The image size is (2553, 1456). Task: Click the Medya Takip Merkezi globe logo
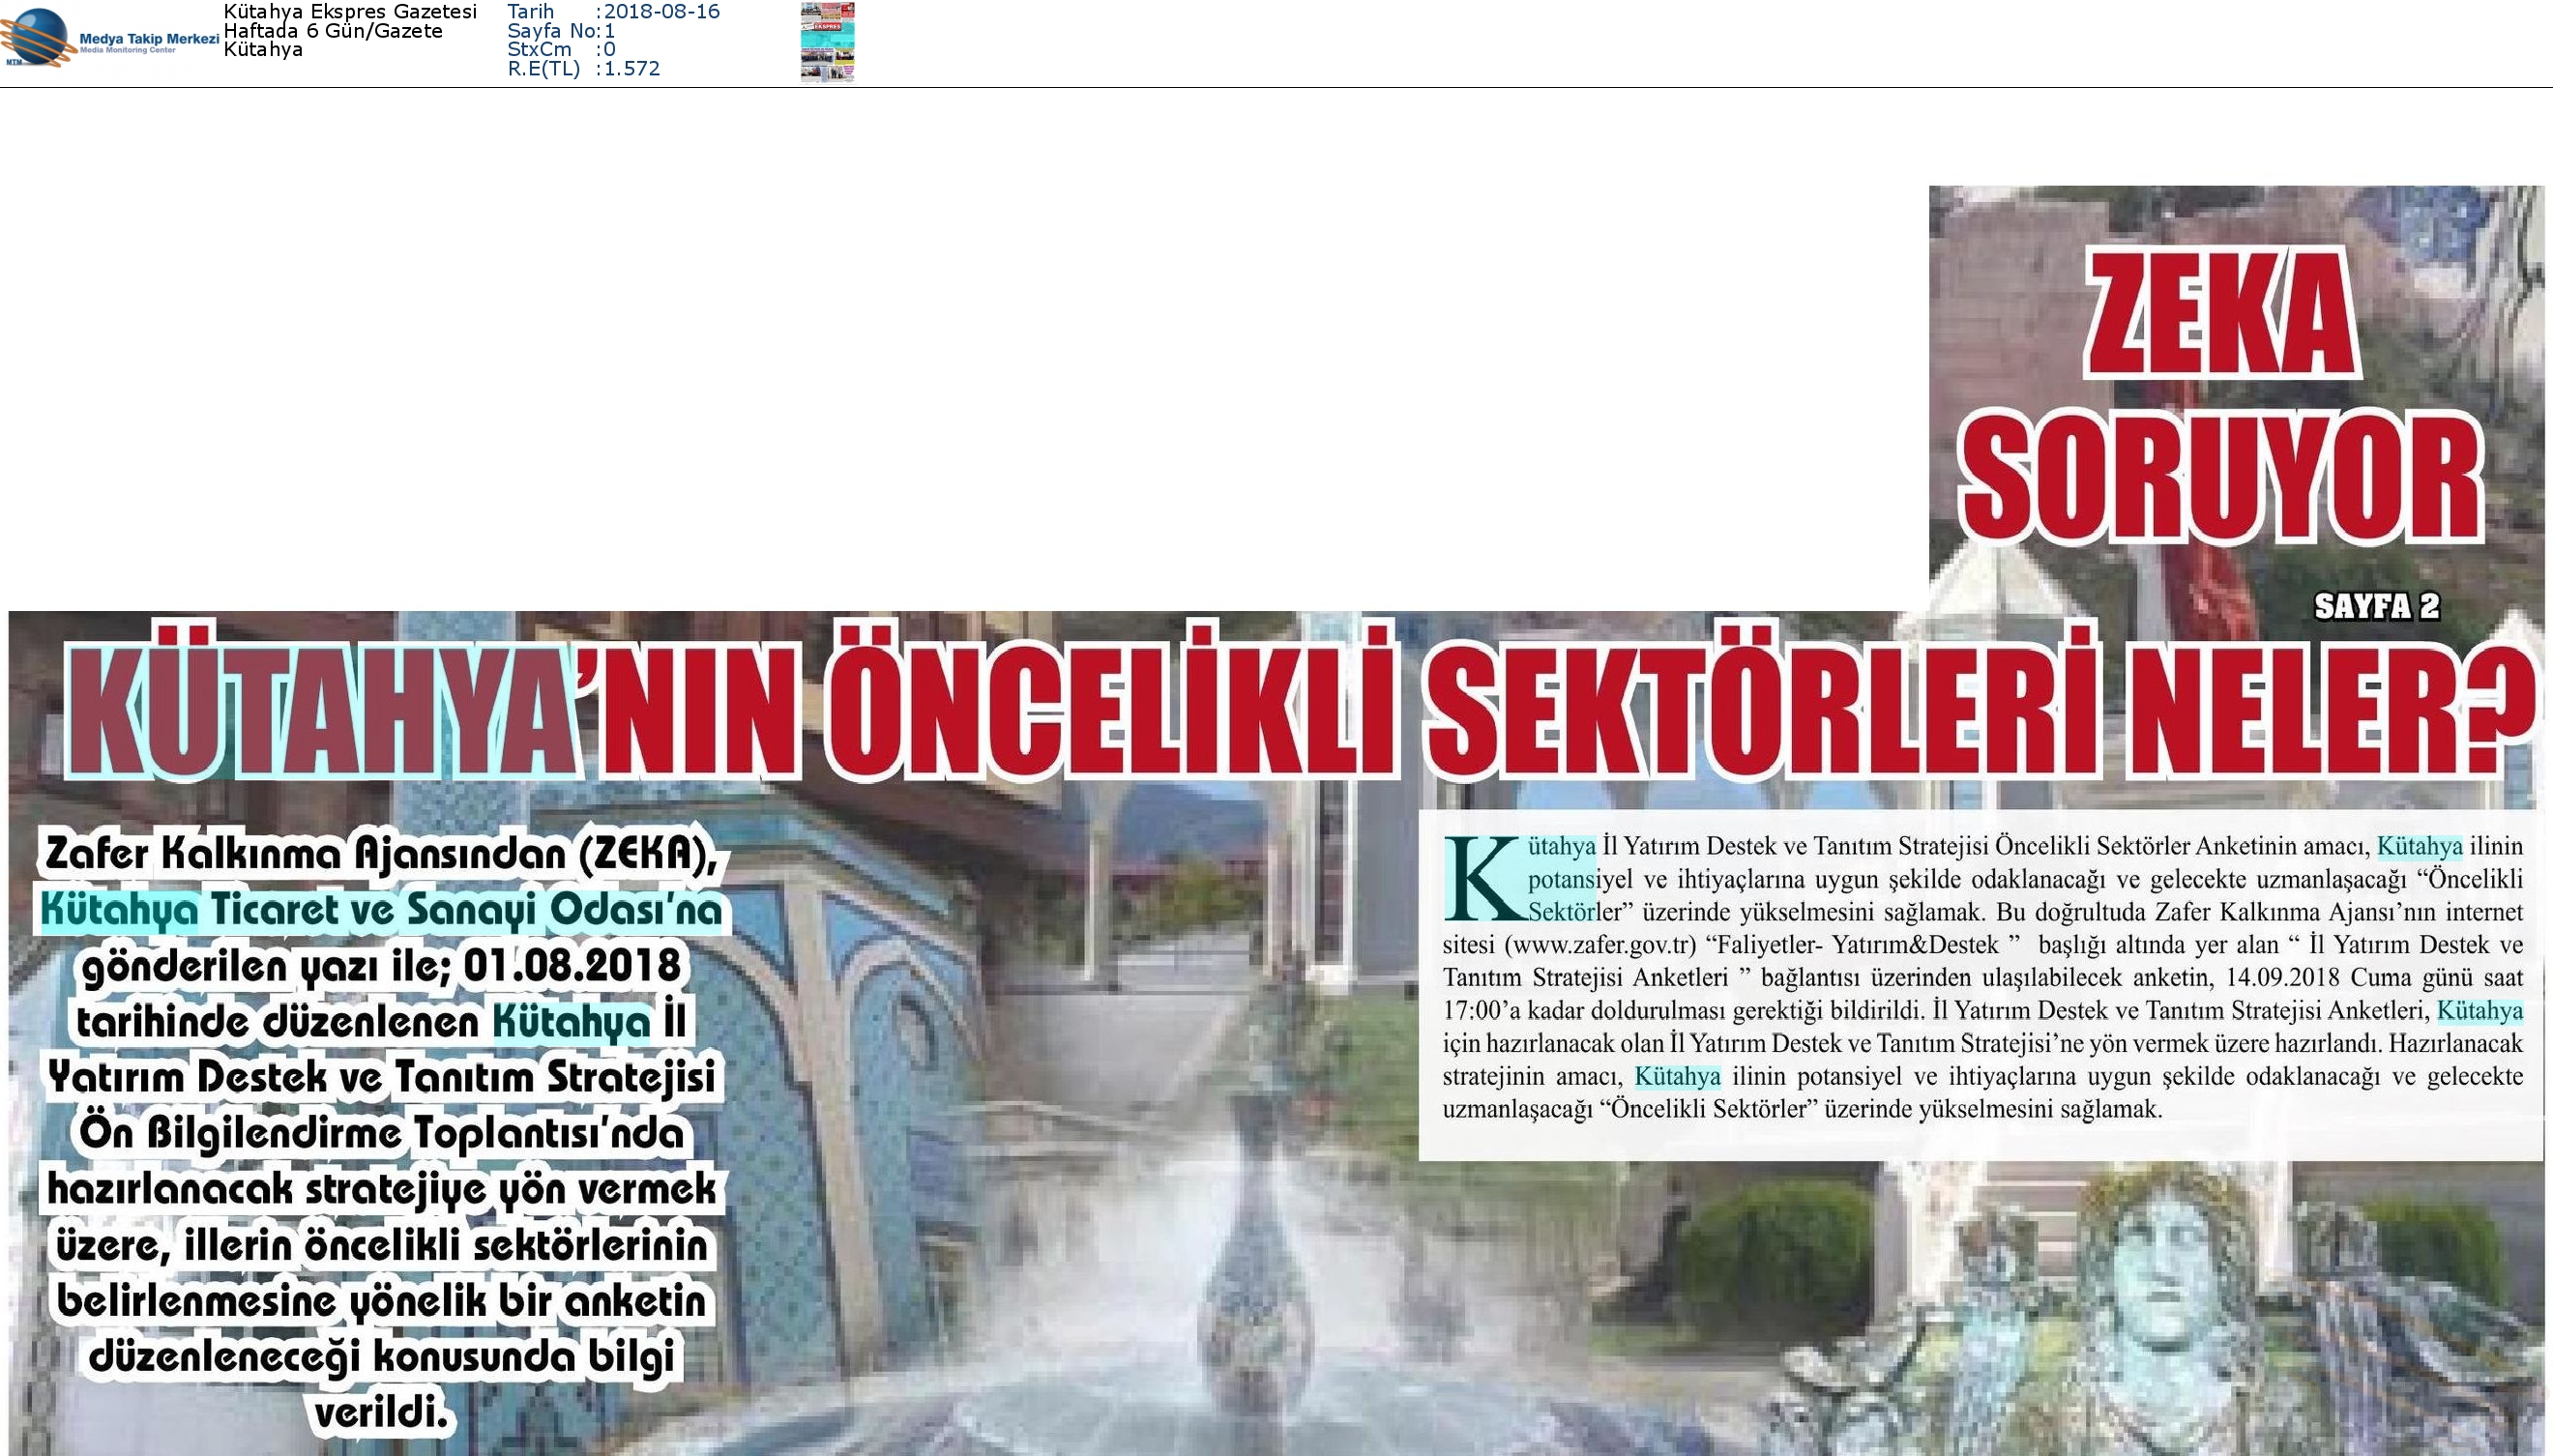(x=38, y=38)
